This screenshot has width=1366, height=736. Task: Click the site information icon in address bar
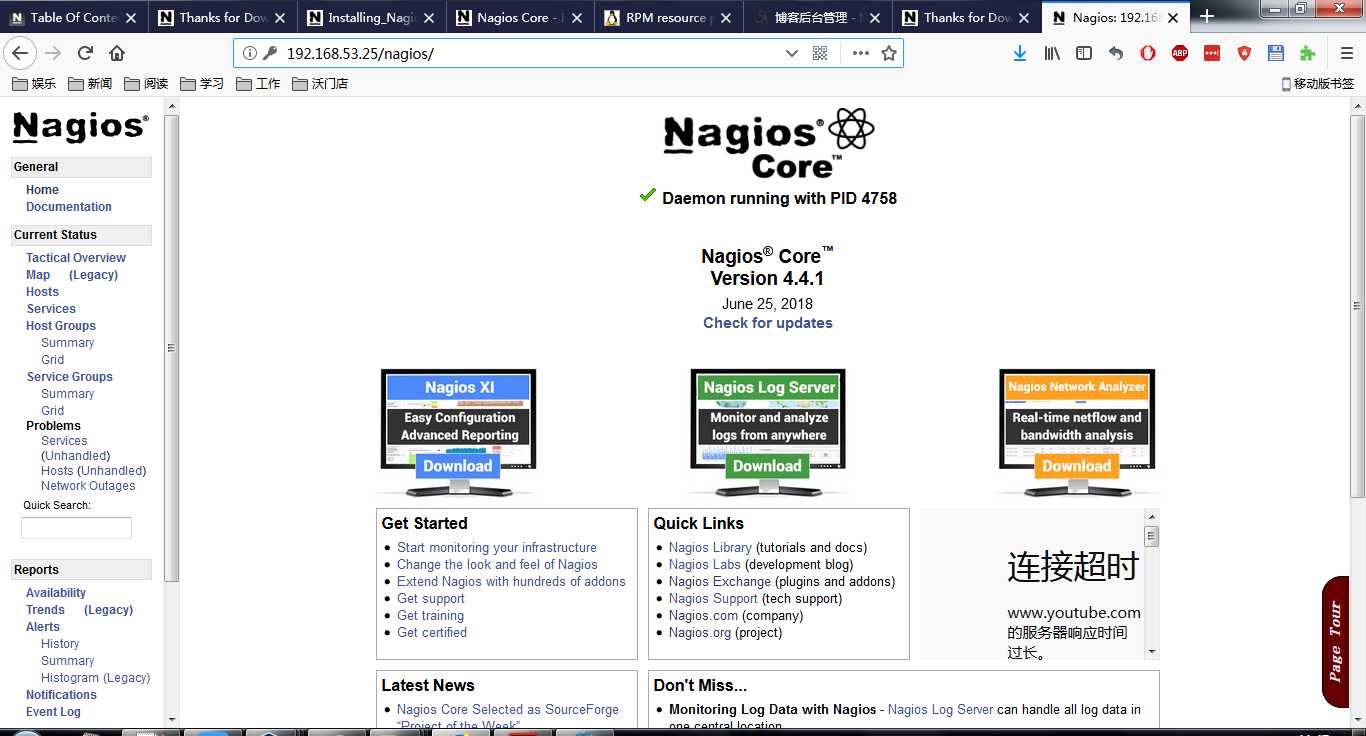click(250, 53)
